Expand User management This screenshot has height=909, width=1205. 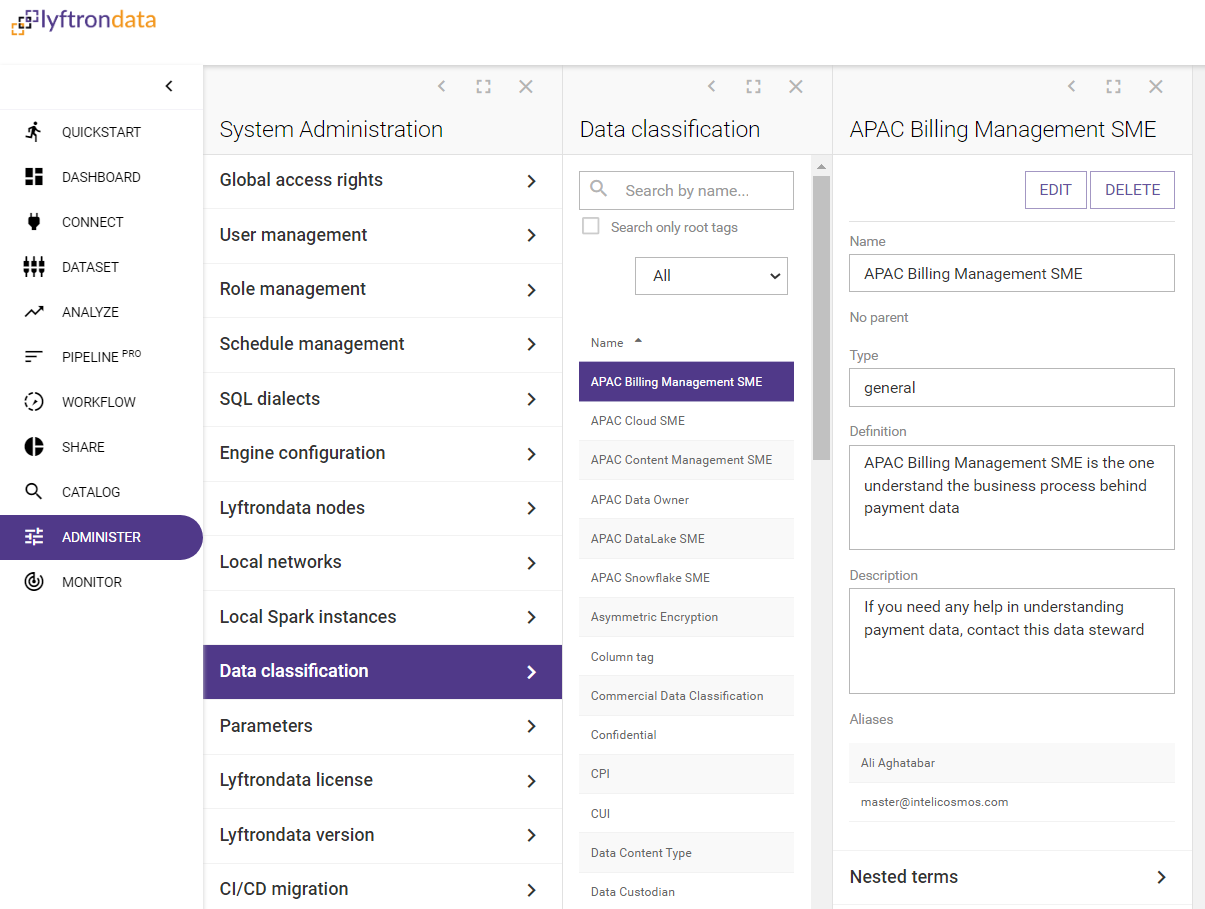tap(382, 235)
